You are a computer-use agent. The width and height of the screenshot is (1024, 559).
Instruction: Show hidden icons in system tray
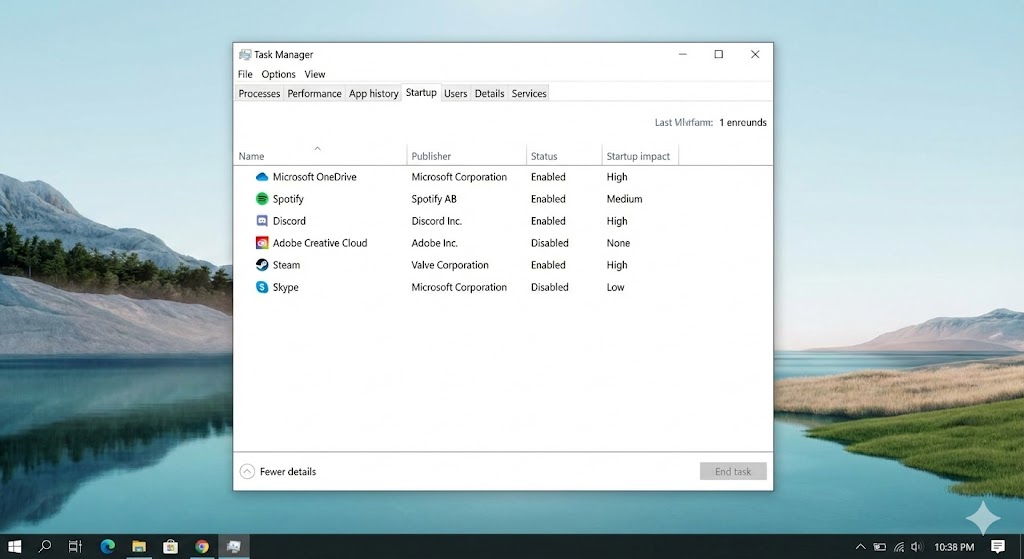point(860,547)
